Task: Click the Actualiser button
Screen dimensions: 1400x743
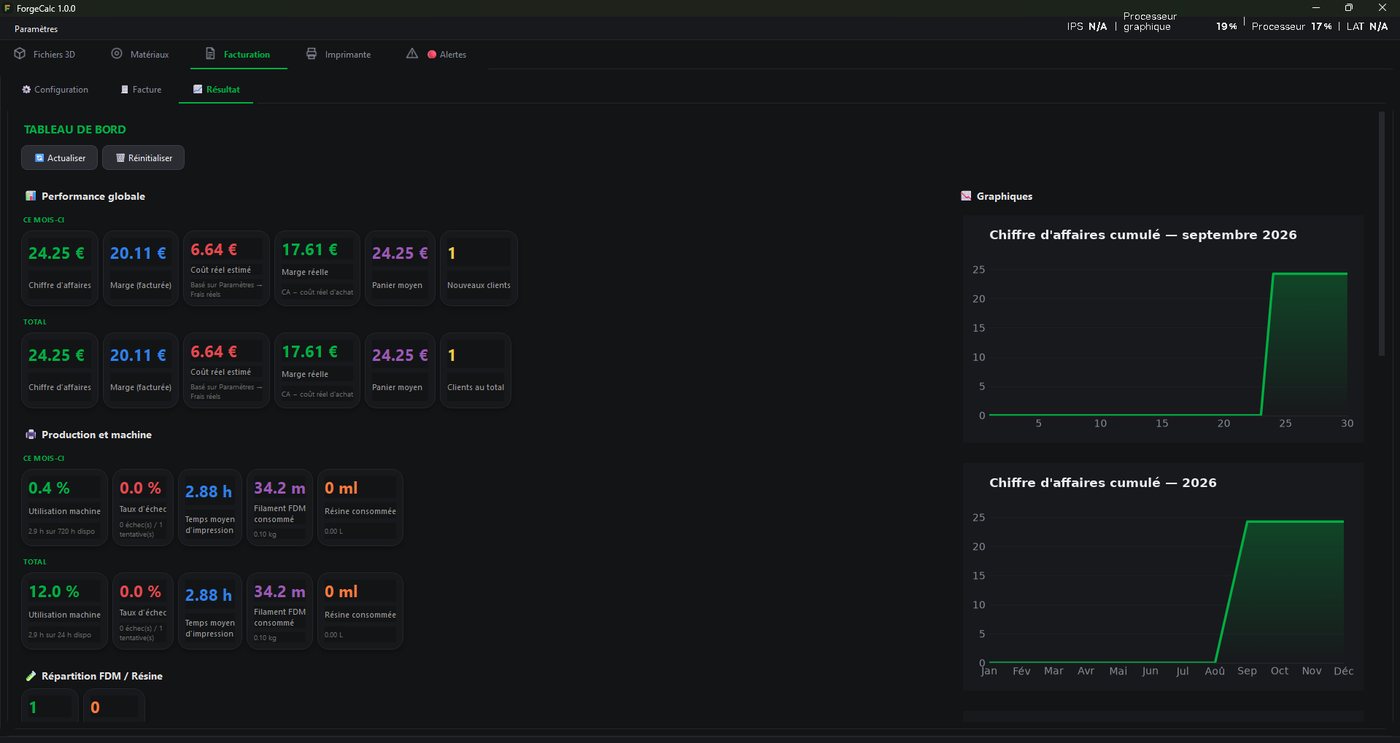Action: tap(60, 158)
